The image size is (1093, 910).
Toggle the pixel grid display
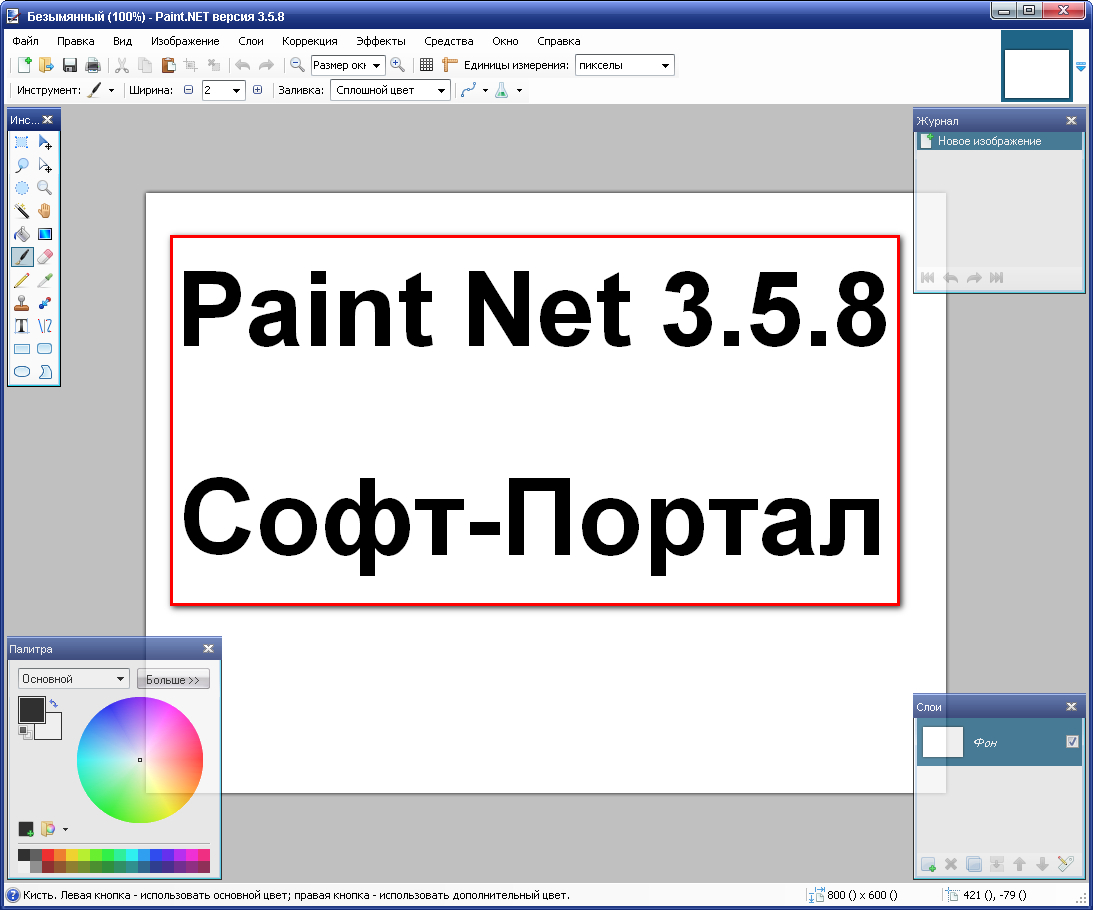click(427, 65)
